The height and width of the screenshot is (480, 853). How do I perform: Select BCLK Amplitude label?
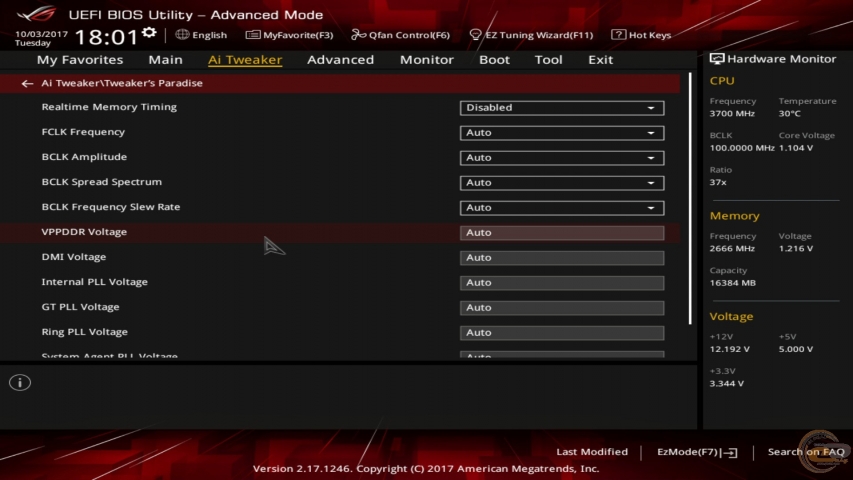click(84, 157)
